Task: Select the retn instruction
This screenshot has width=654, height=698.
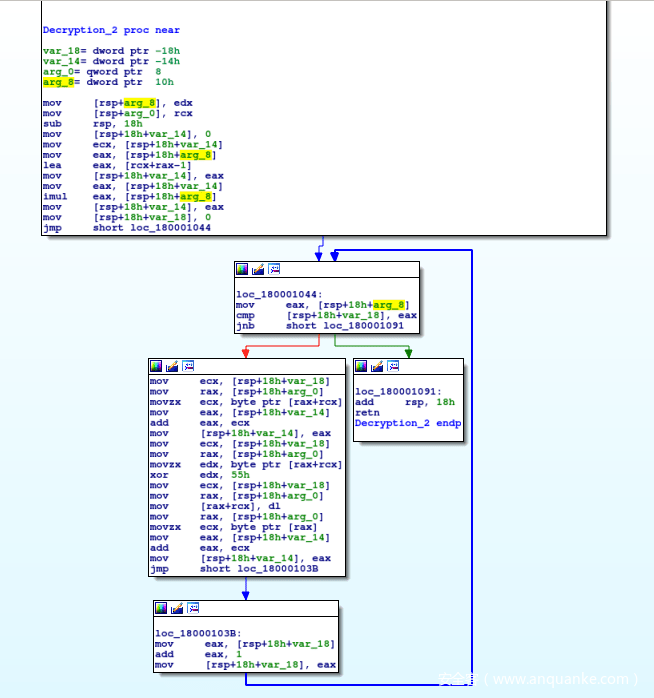Action: coord(366,412)
